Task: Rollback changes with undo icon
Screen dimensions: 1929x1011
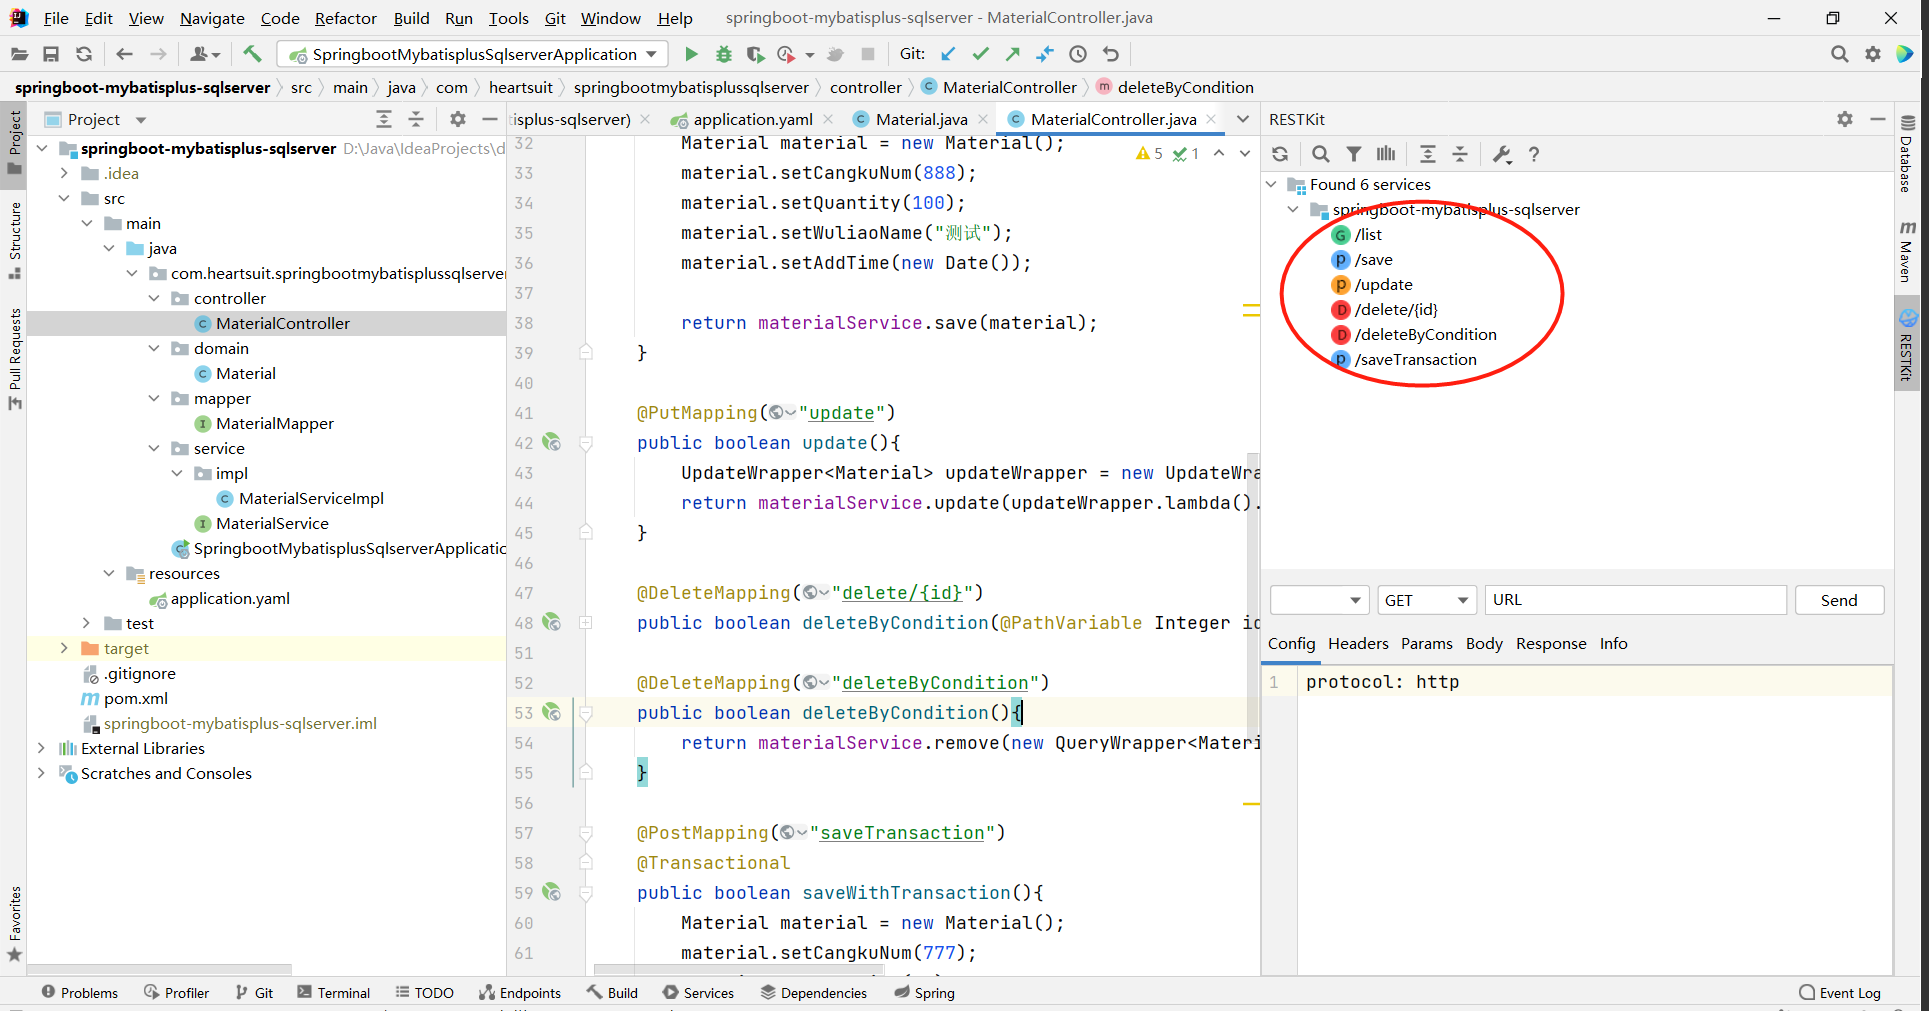Action: click(x=1111, y=54)
